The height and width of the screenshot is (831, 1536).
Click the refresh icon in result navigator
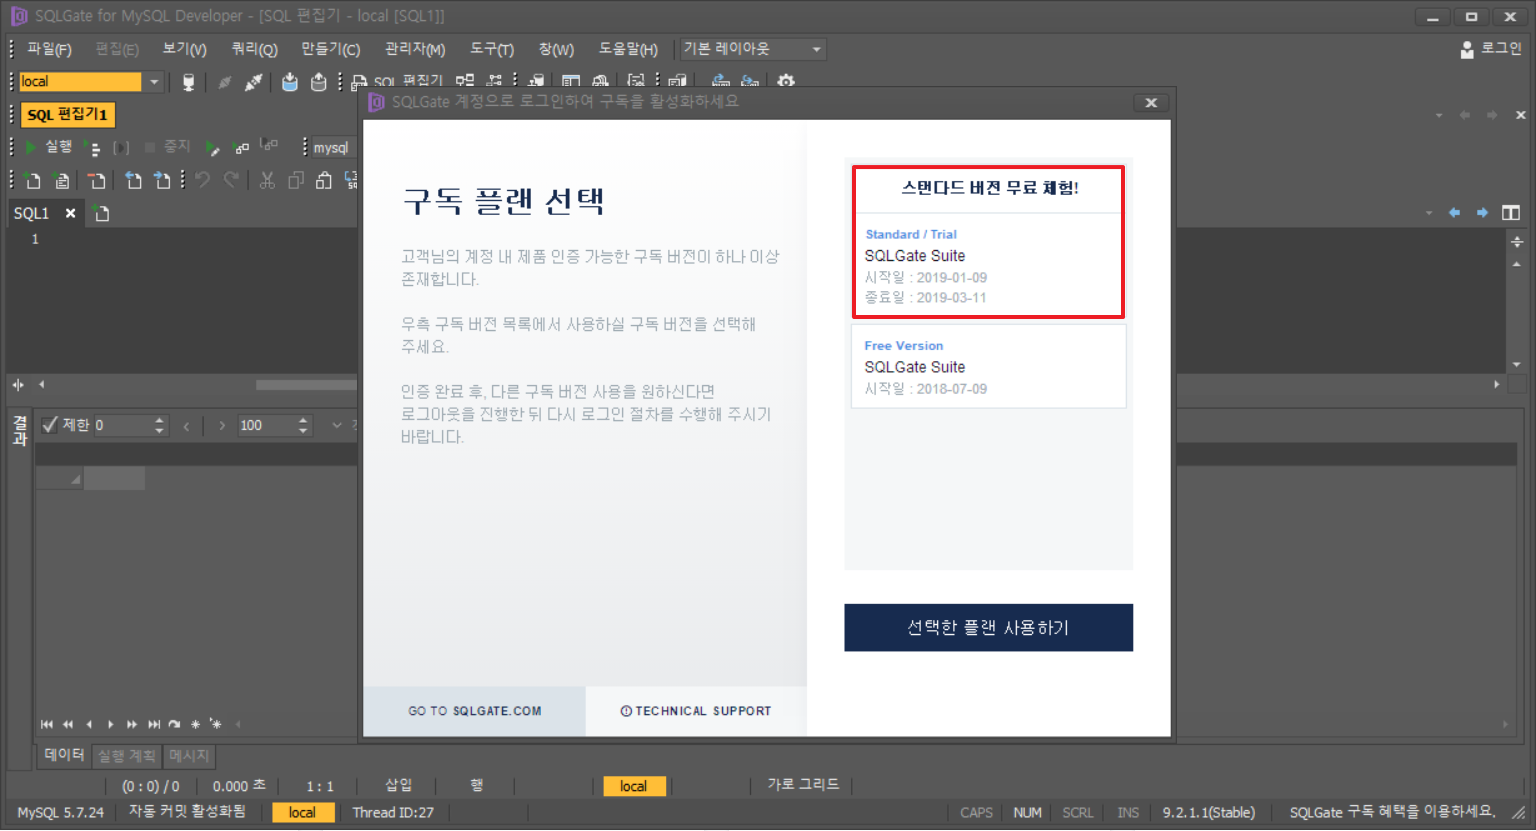(x=175, y=724)
